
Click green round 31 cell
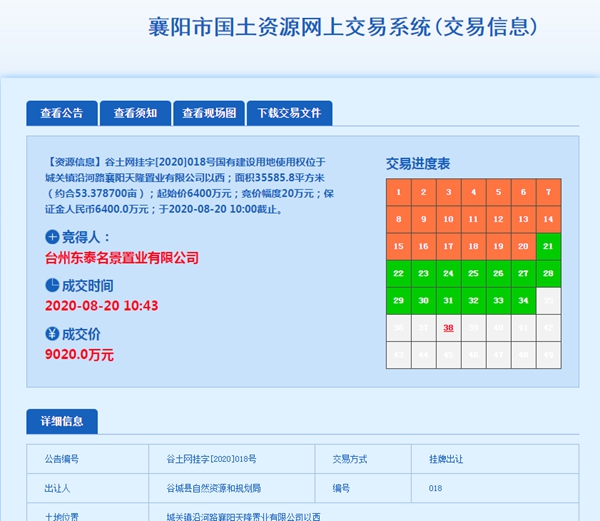448,301
